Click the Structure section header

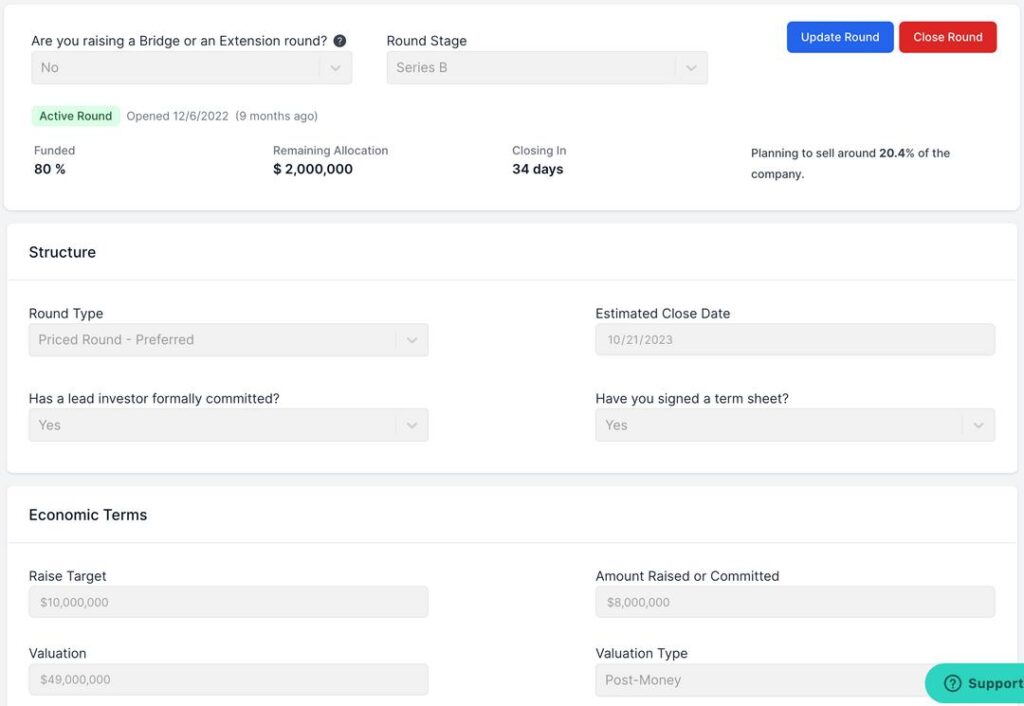(x=62, y=252)
